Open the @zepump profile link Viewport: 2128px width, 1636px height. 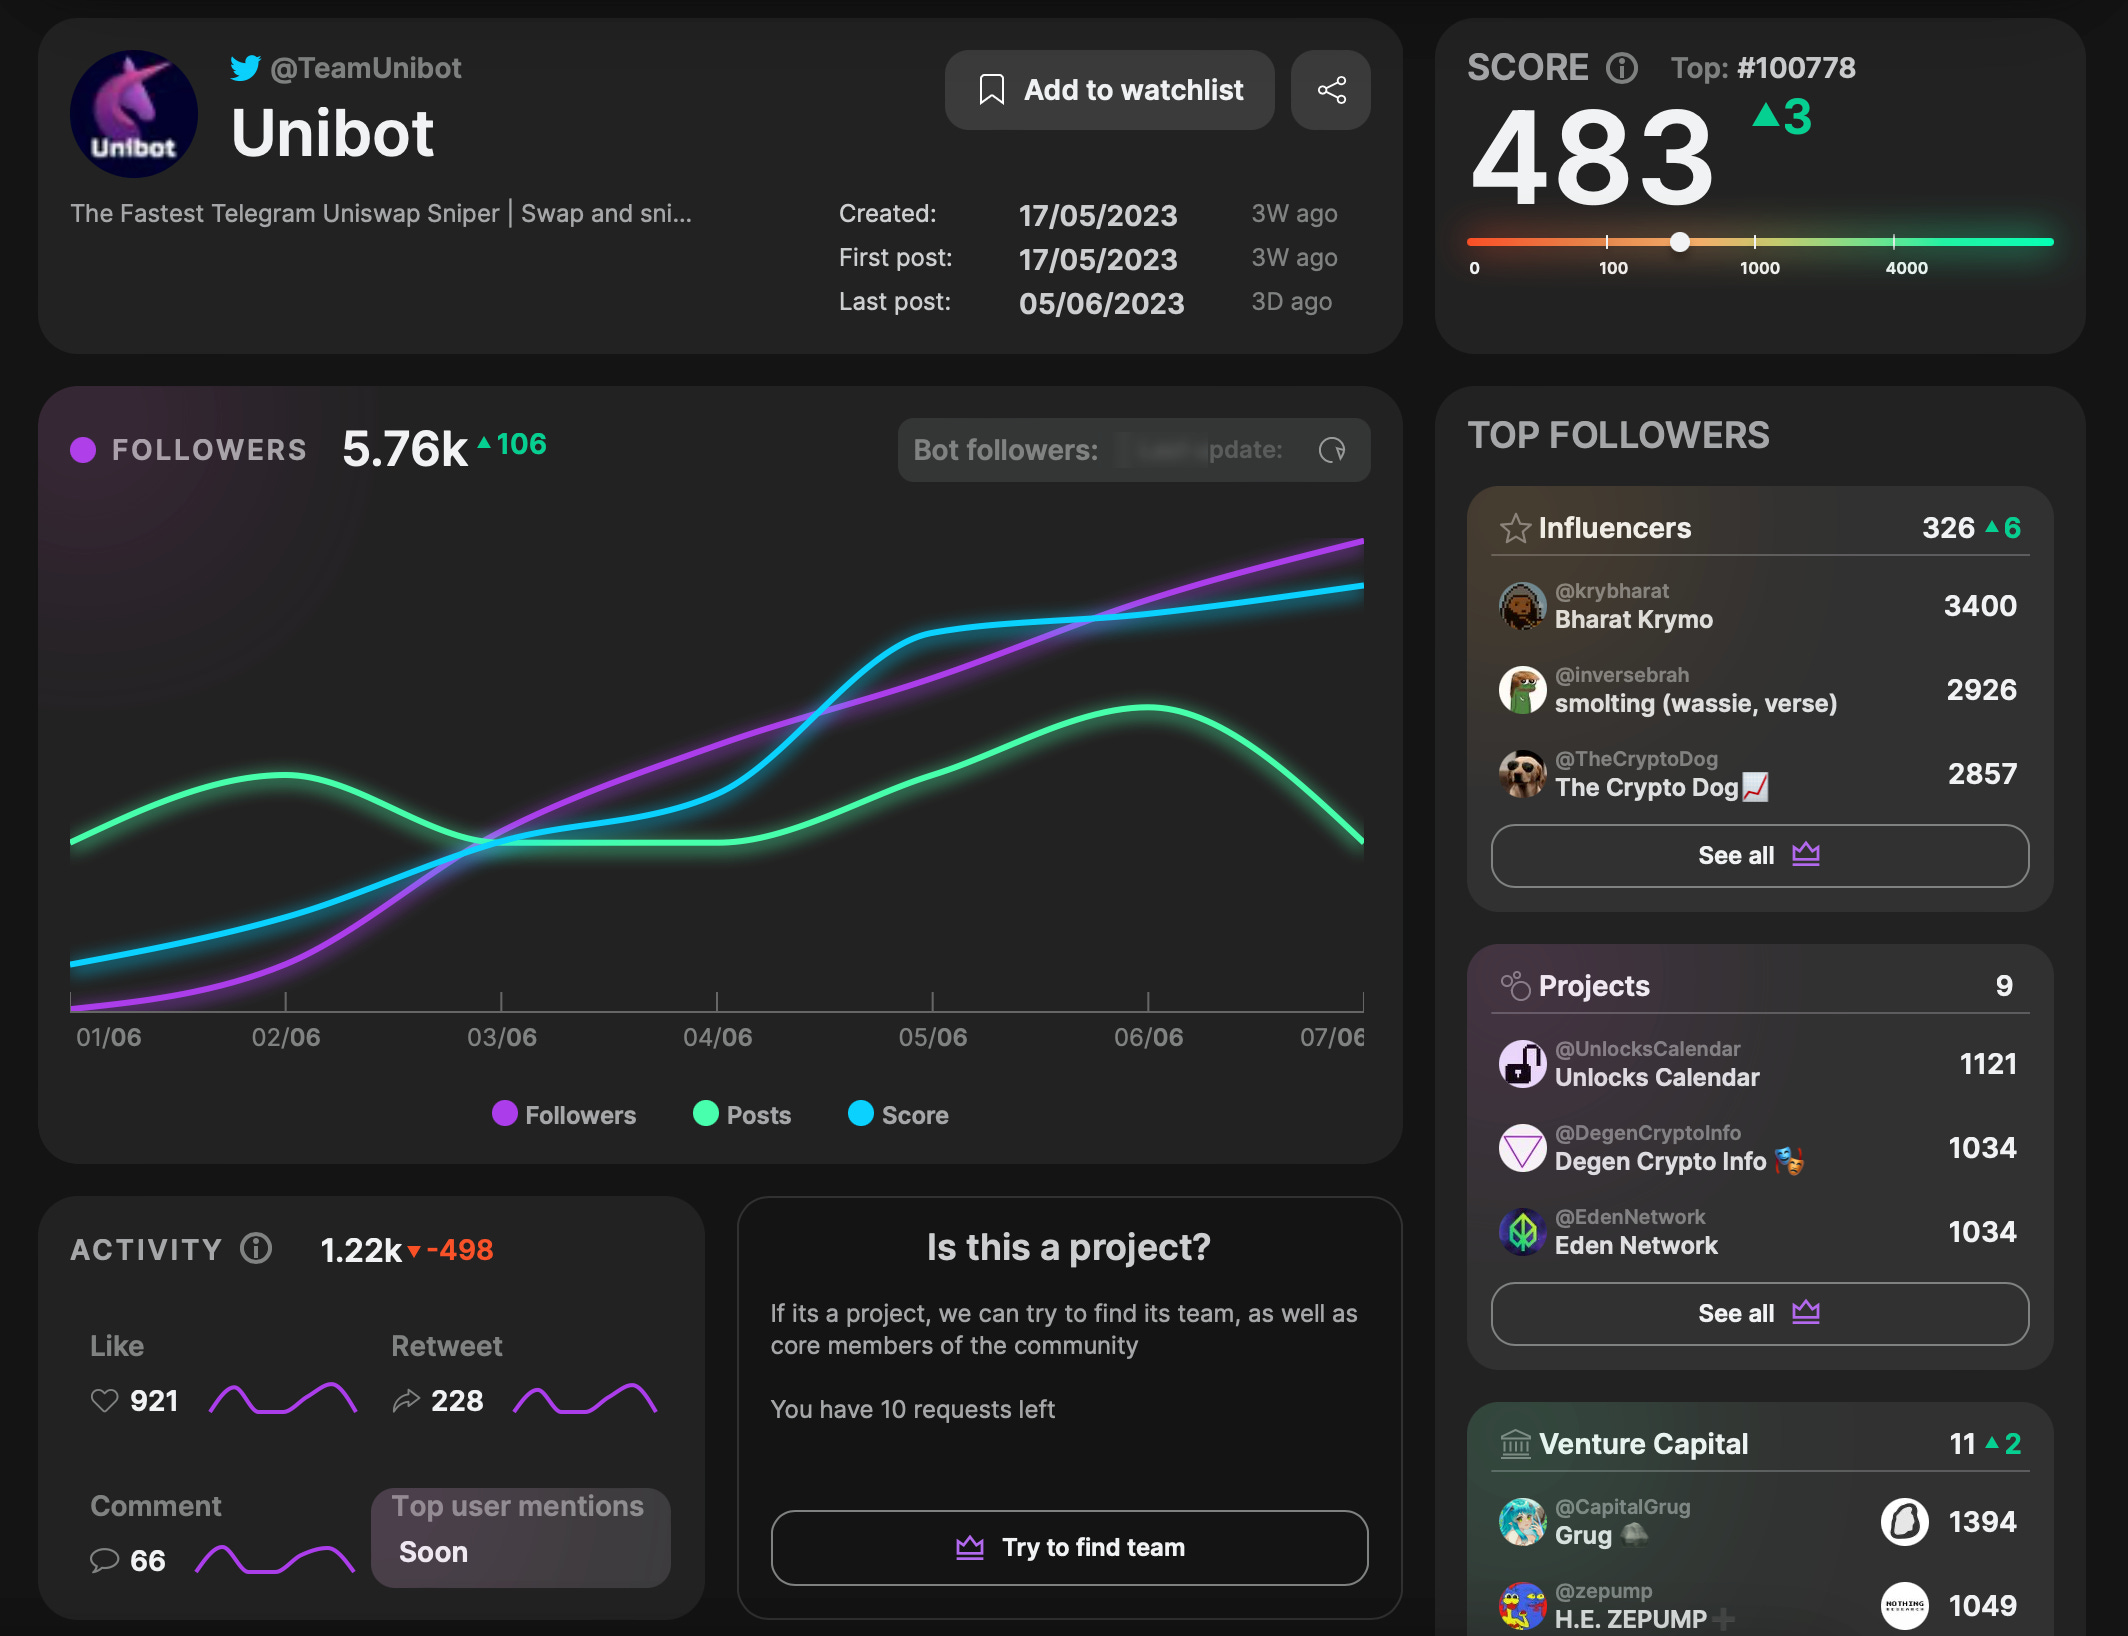coord(1604,1591)
